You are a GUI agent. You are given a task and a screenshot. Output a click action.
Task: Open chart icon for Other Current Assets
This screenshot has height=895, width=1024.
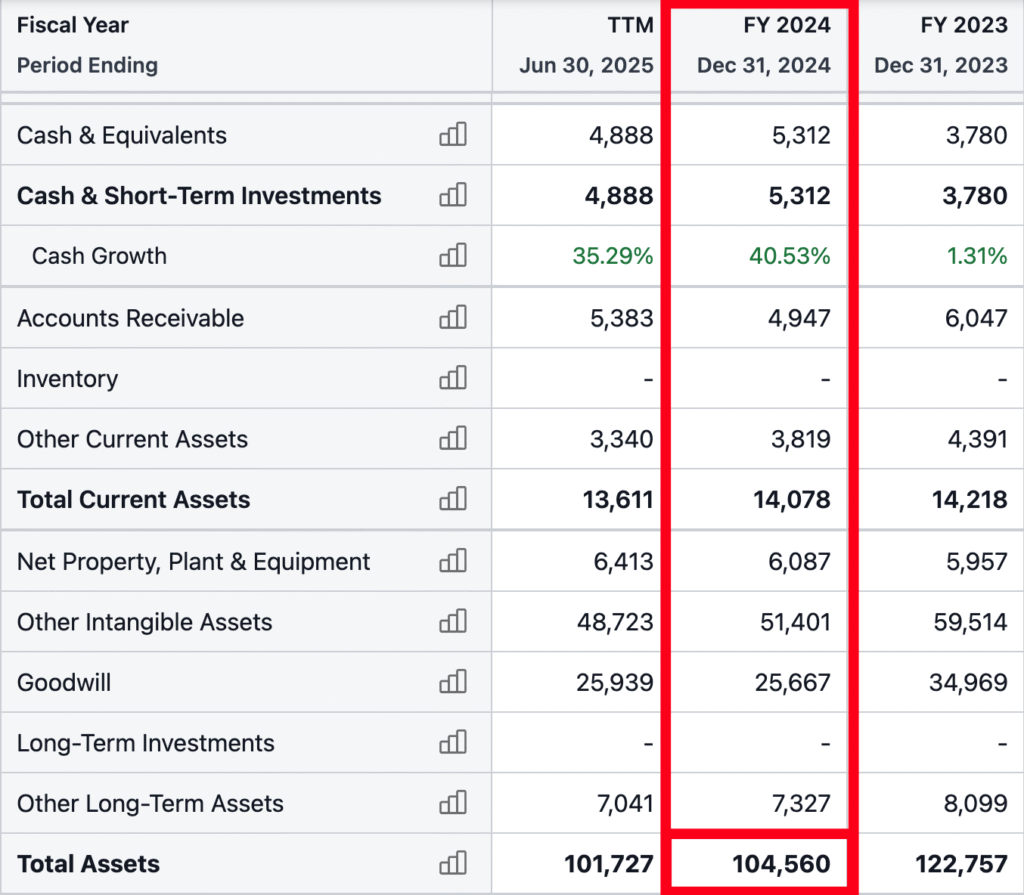coord(453,439)
